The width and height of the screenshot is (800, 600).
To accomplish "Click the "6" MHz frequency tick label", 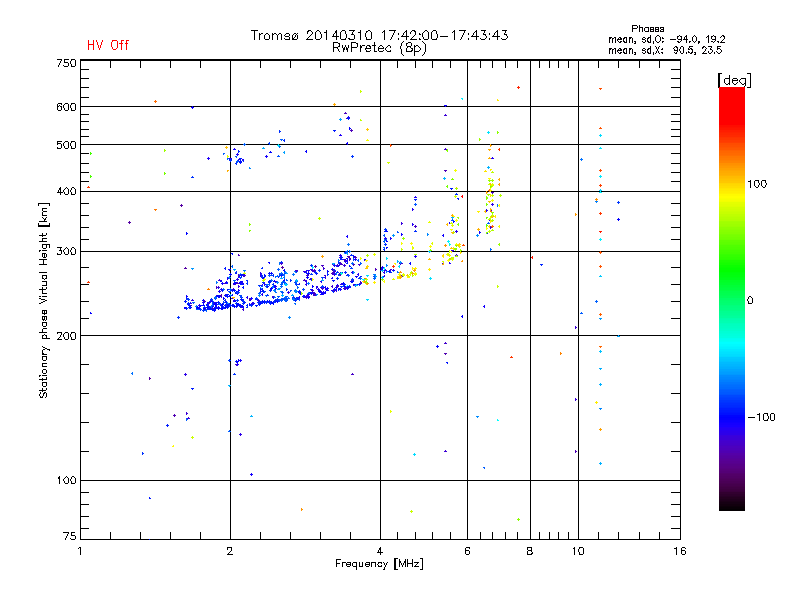I will click(x=467, y=551).
